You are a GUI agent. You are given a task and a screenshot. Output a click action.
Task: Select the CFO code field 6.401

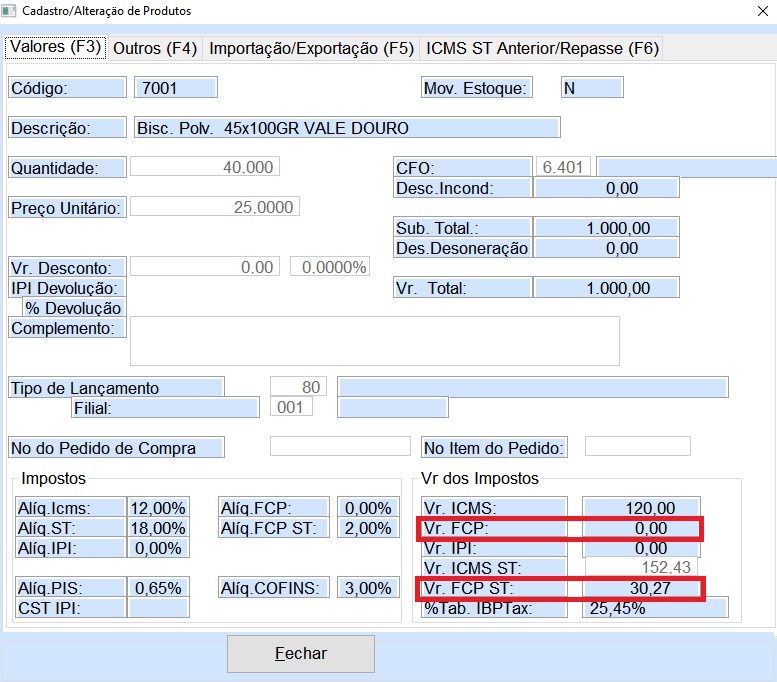563,167
